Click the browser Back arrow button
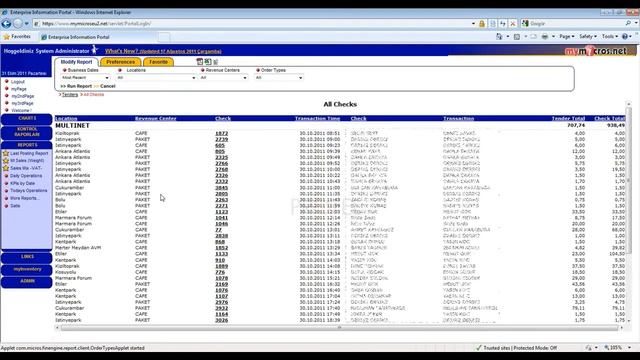Screen dimensions: 640x360 [6, 24]
